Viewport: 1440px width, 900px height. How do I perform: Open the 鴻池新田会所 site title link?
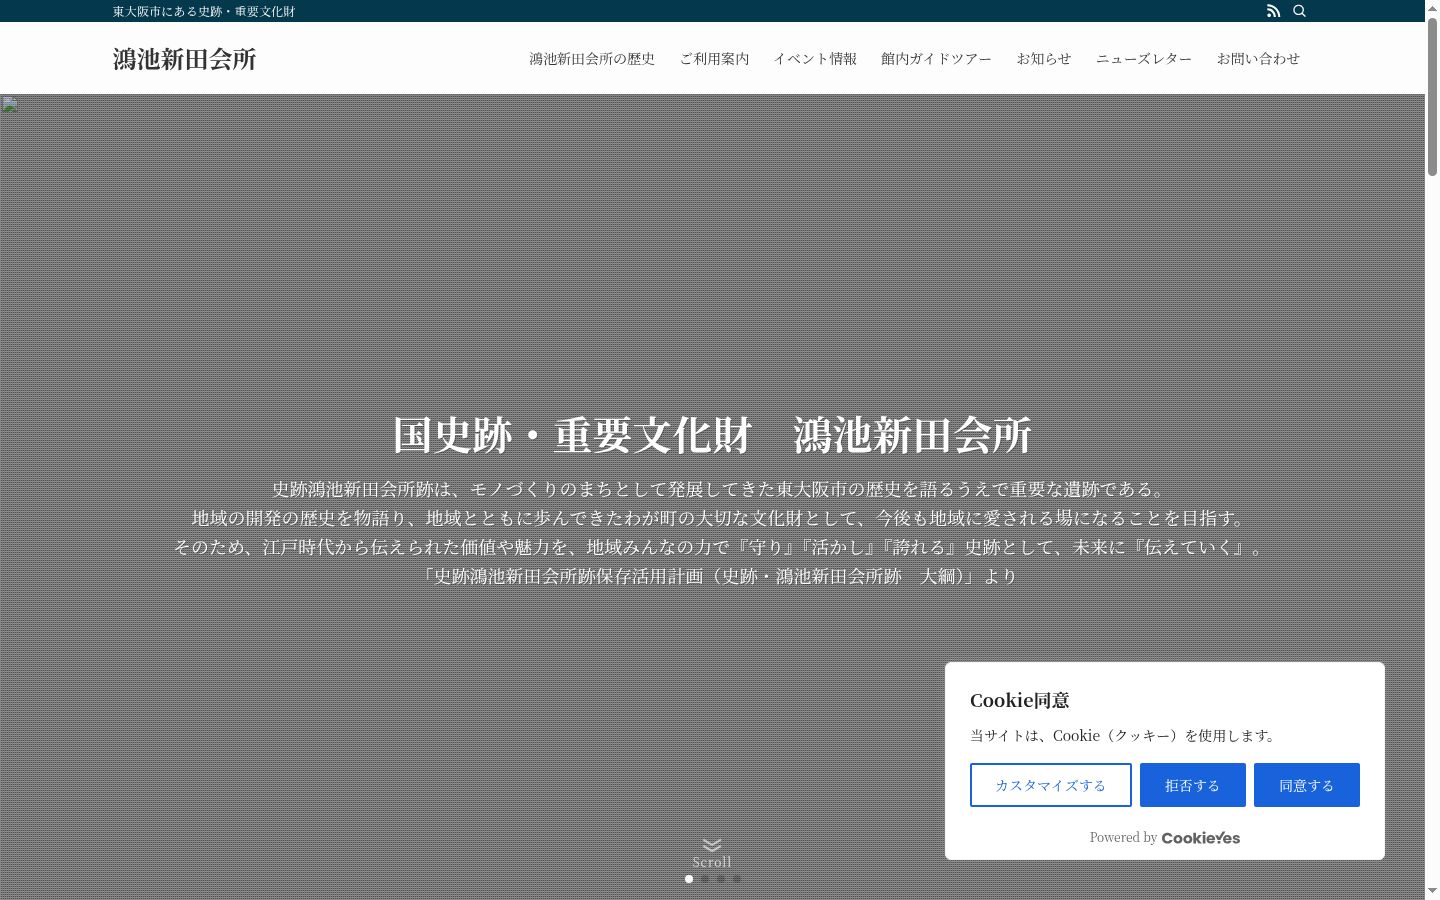point(184,59)
